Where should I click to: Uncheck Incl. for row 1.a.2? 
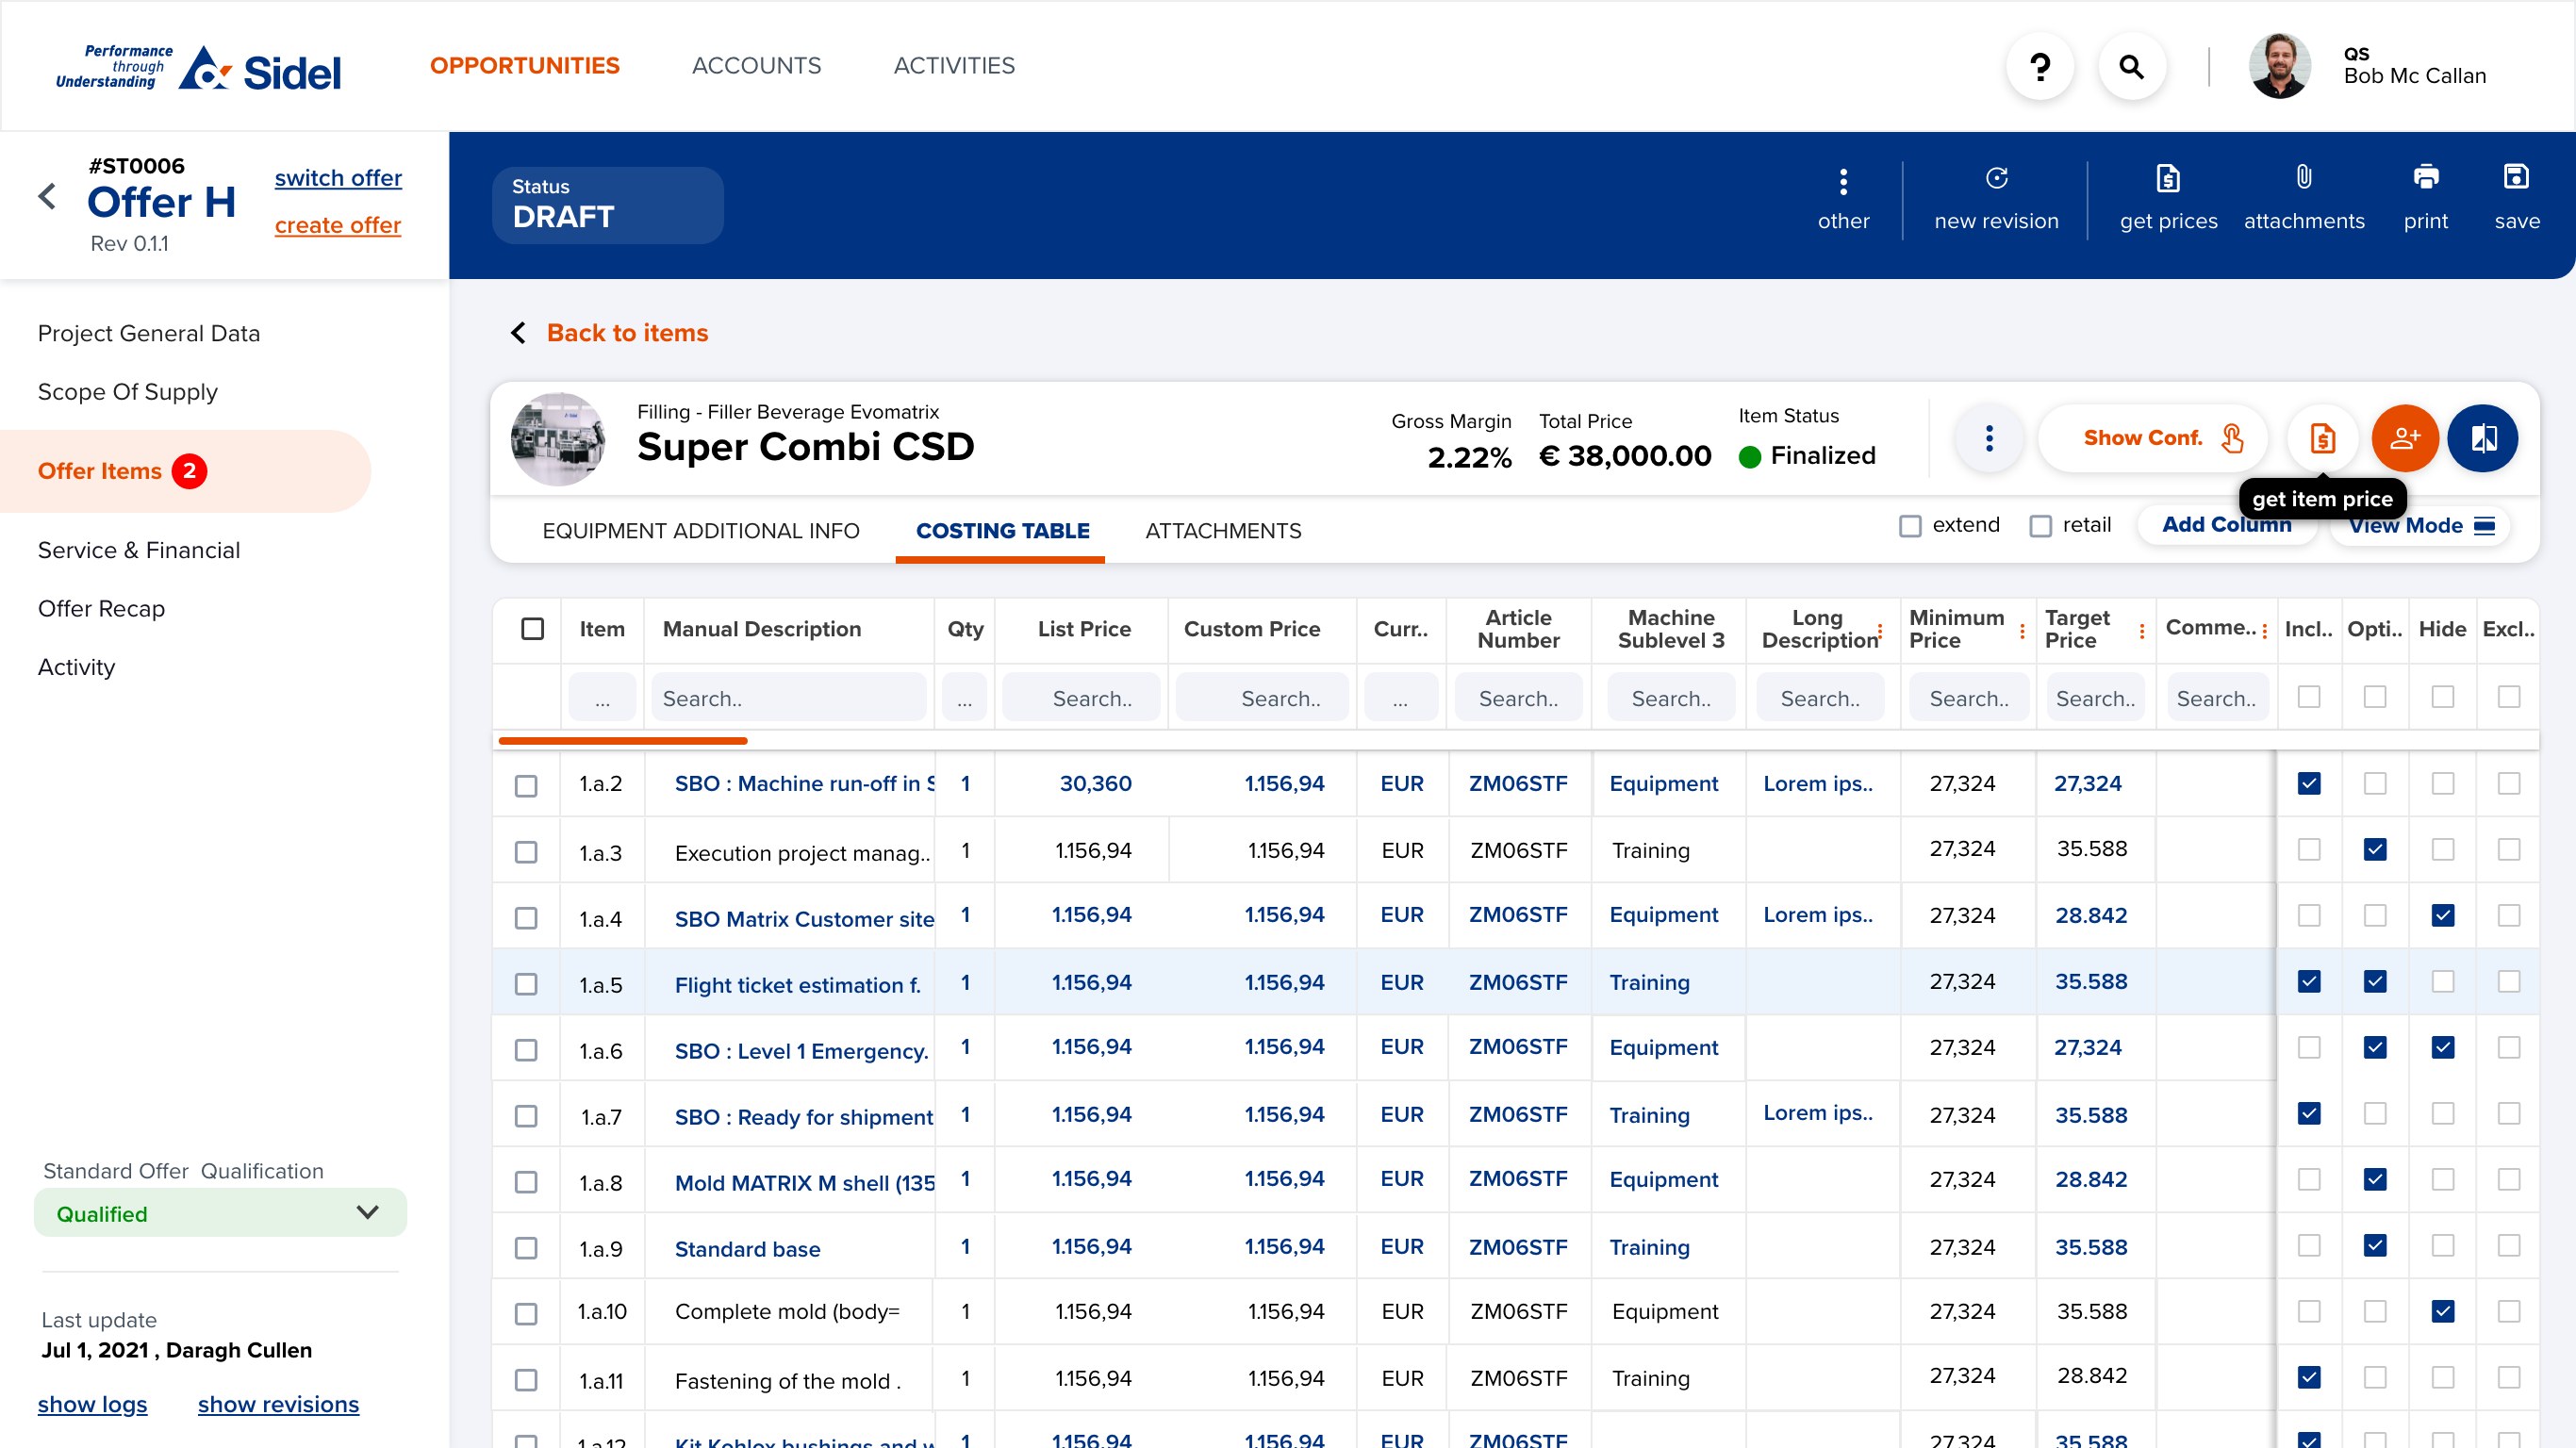pos(2308,783)
